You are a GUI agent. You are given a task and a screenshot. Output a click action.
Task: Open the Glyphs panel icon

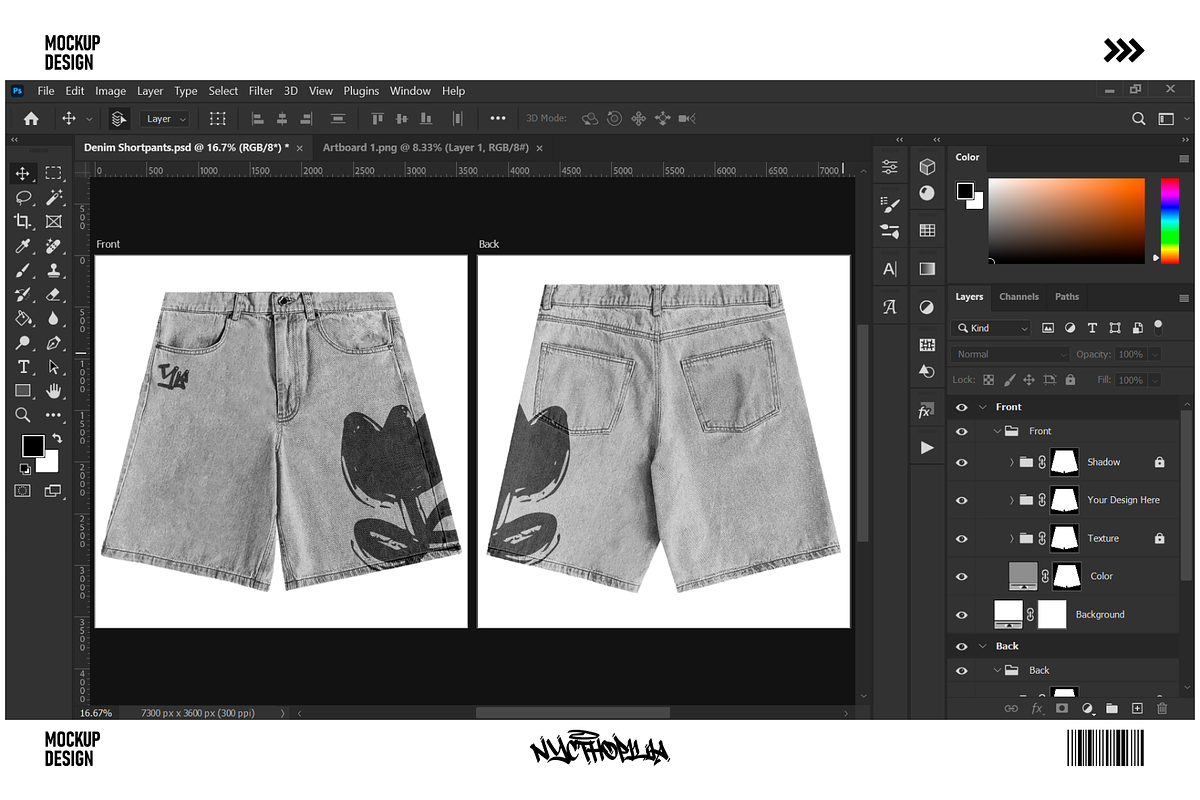(x=889, y=307)
